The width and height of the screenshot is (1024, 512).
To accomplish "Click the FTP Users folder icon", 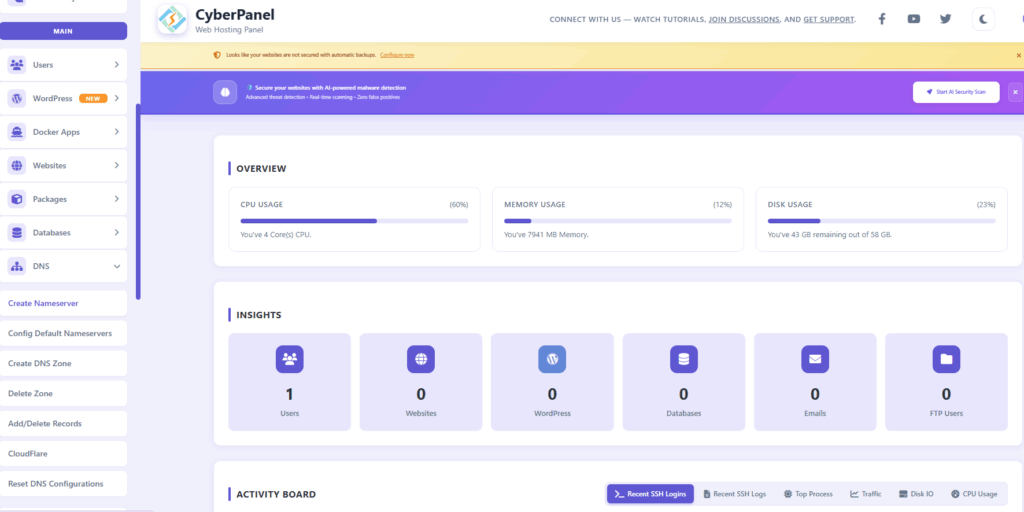I will [946, 359].
